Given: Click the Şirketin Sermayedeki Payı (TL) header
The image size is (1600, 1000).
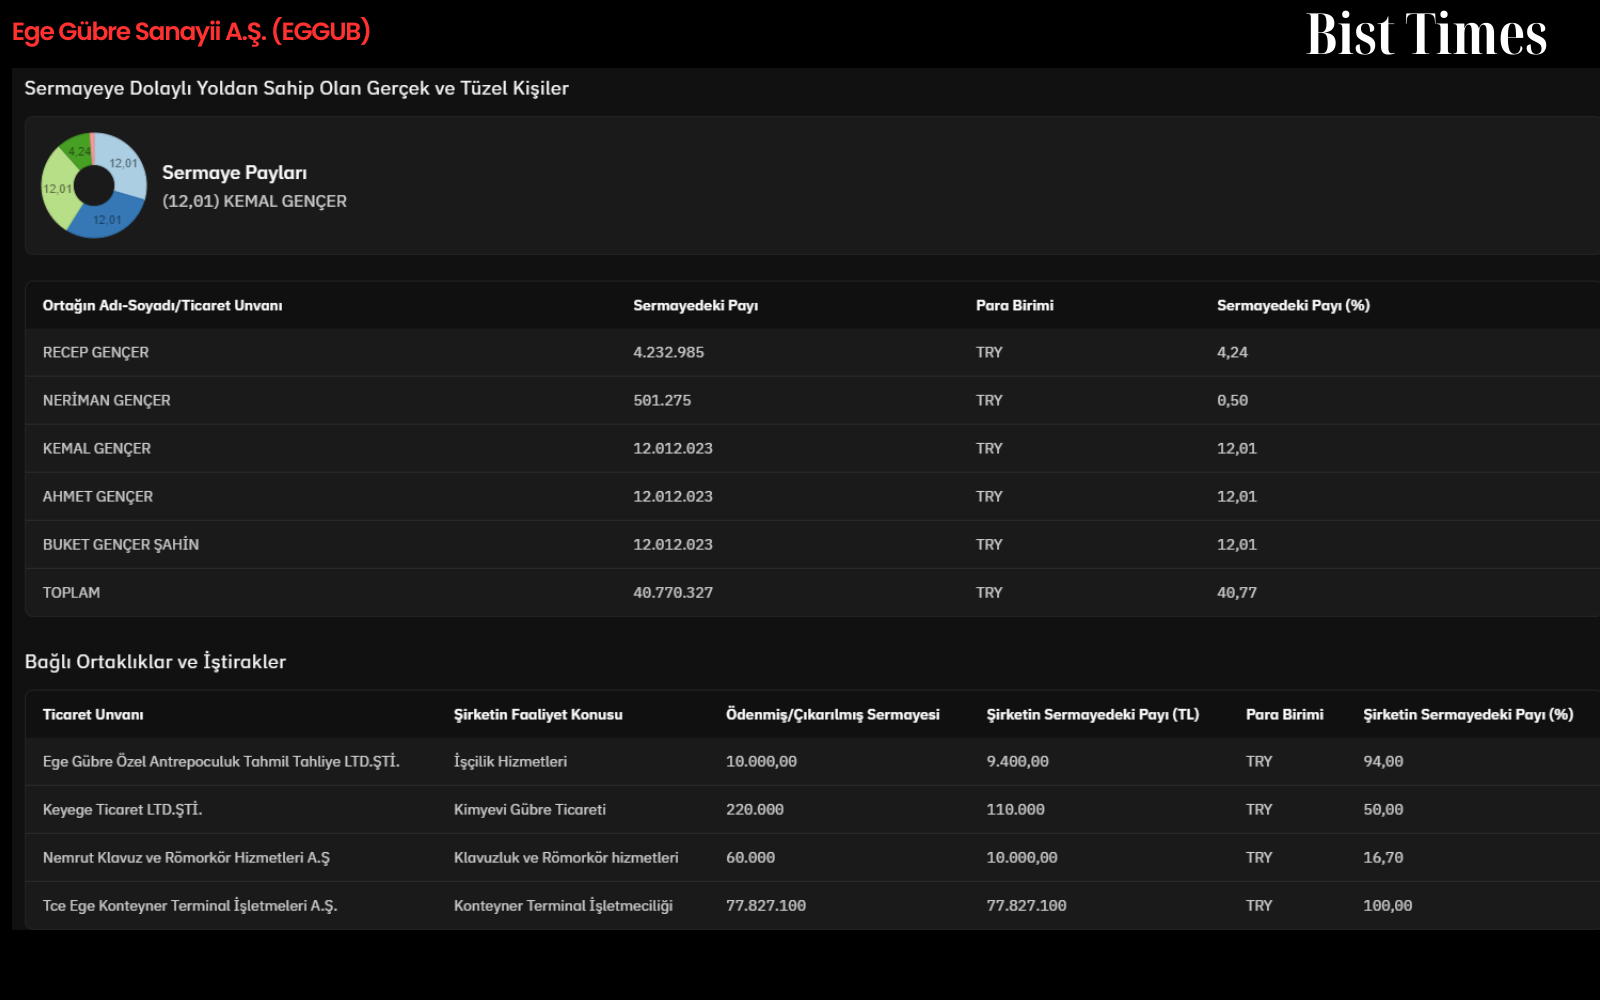Looking at the screenshot, I should point(1092,714).
